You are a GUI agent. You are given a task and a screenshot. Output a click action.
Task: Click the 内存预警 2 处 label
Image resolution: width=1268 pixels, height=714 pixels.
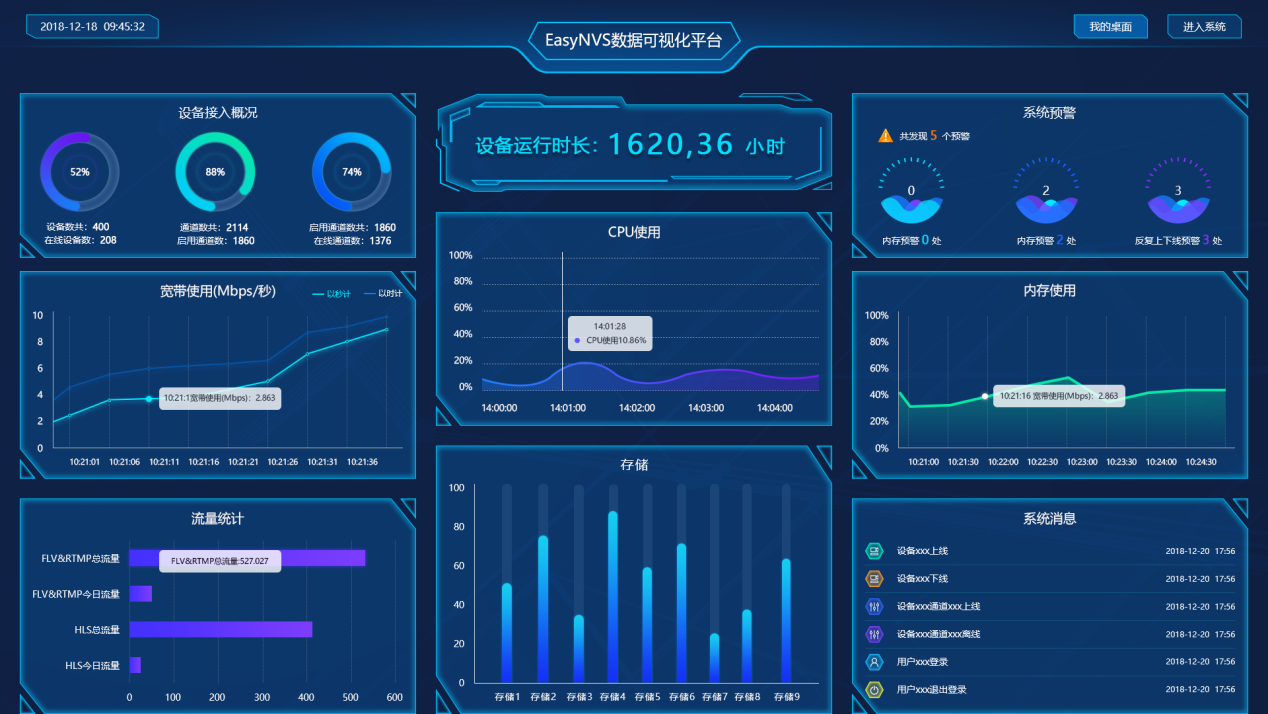point(1046,240)
